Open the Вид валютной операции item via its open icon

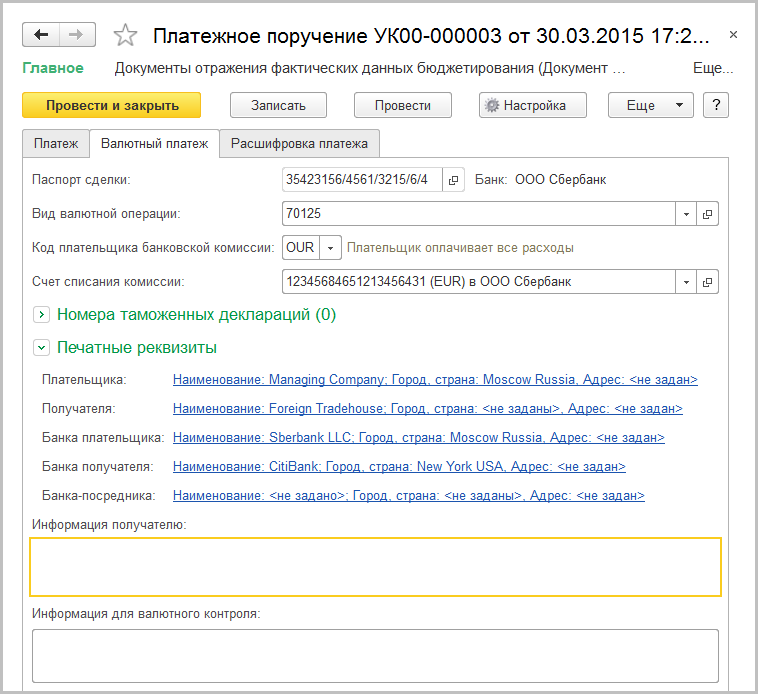click(708, 214)
